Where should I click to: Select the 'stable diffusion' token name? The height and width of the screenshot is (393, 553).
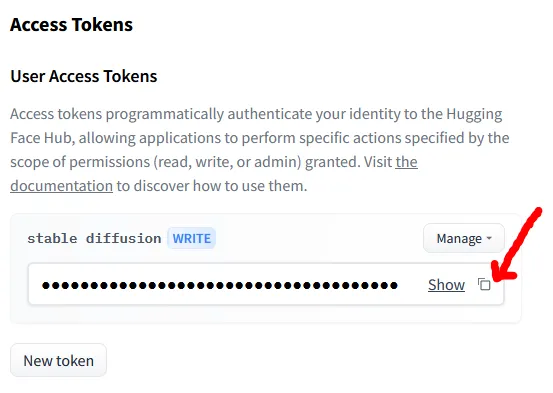point(94,238)
